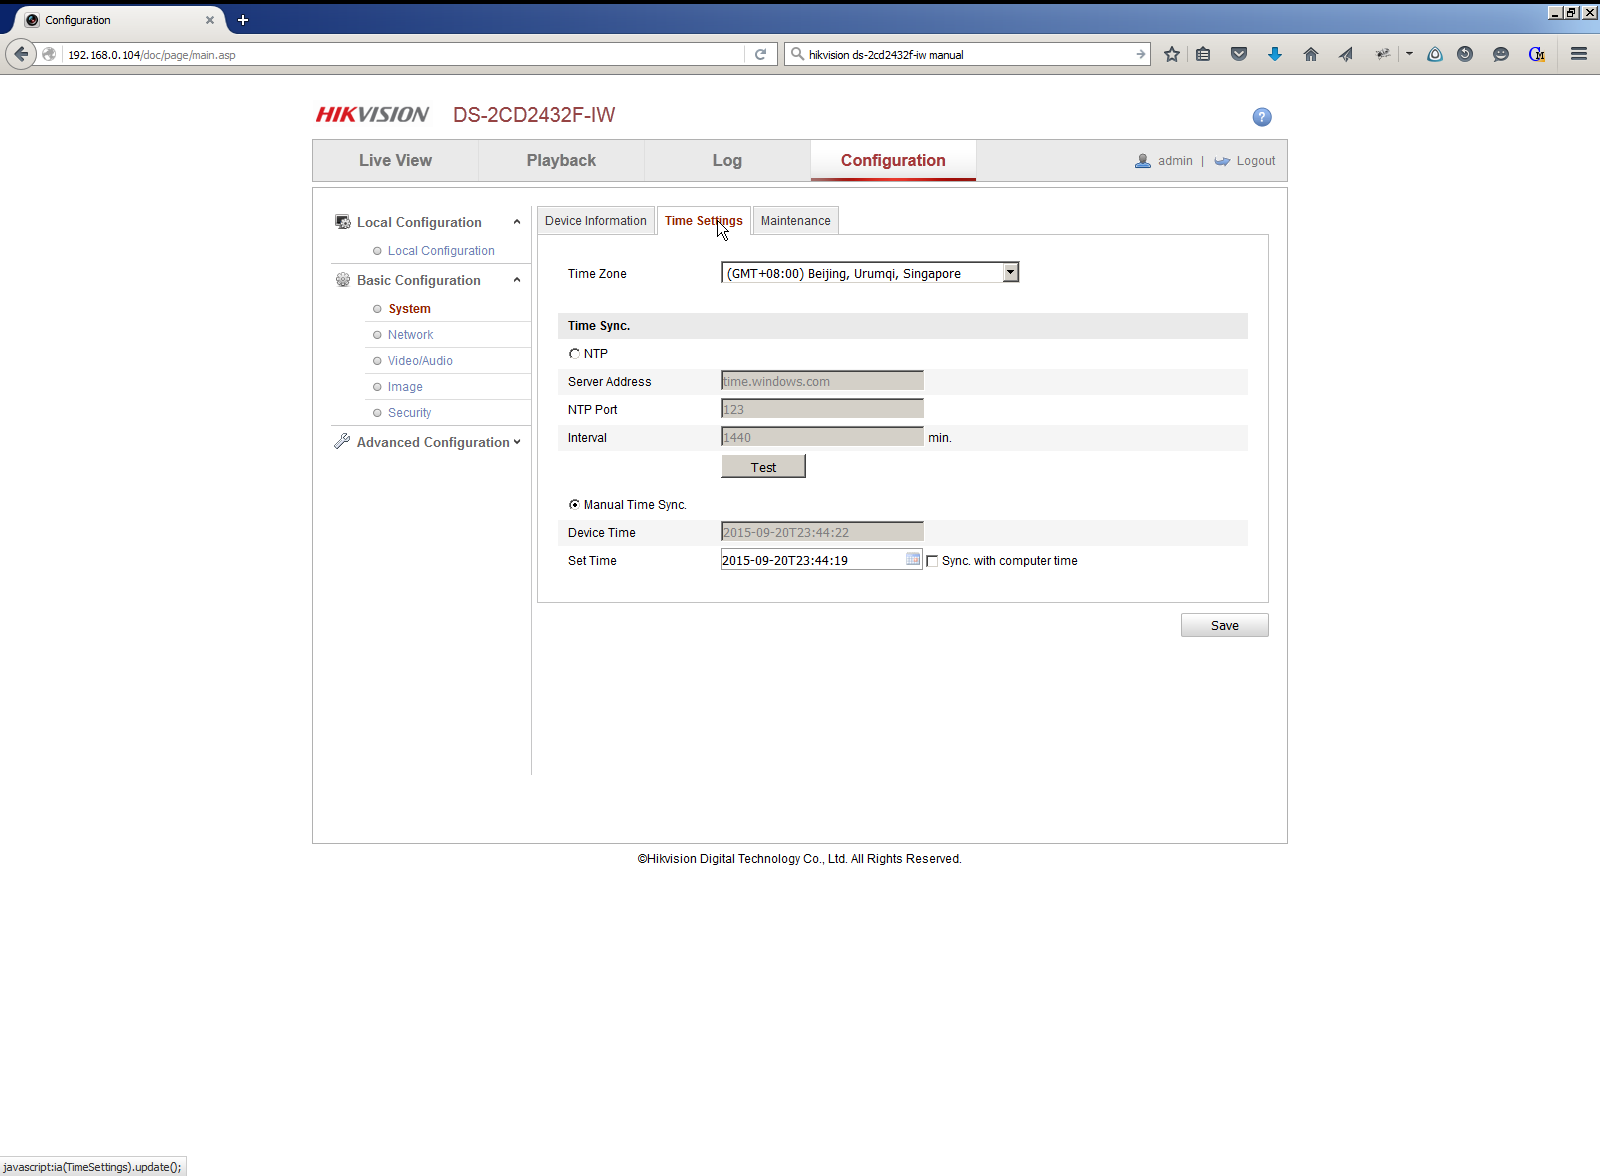Screen dimensions: 1600x1176
Task: Click the spider extension icon in toolbar
Action: coord(1382,54)
